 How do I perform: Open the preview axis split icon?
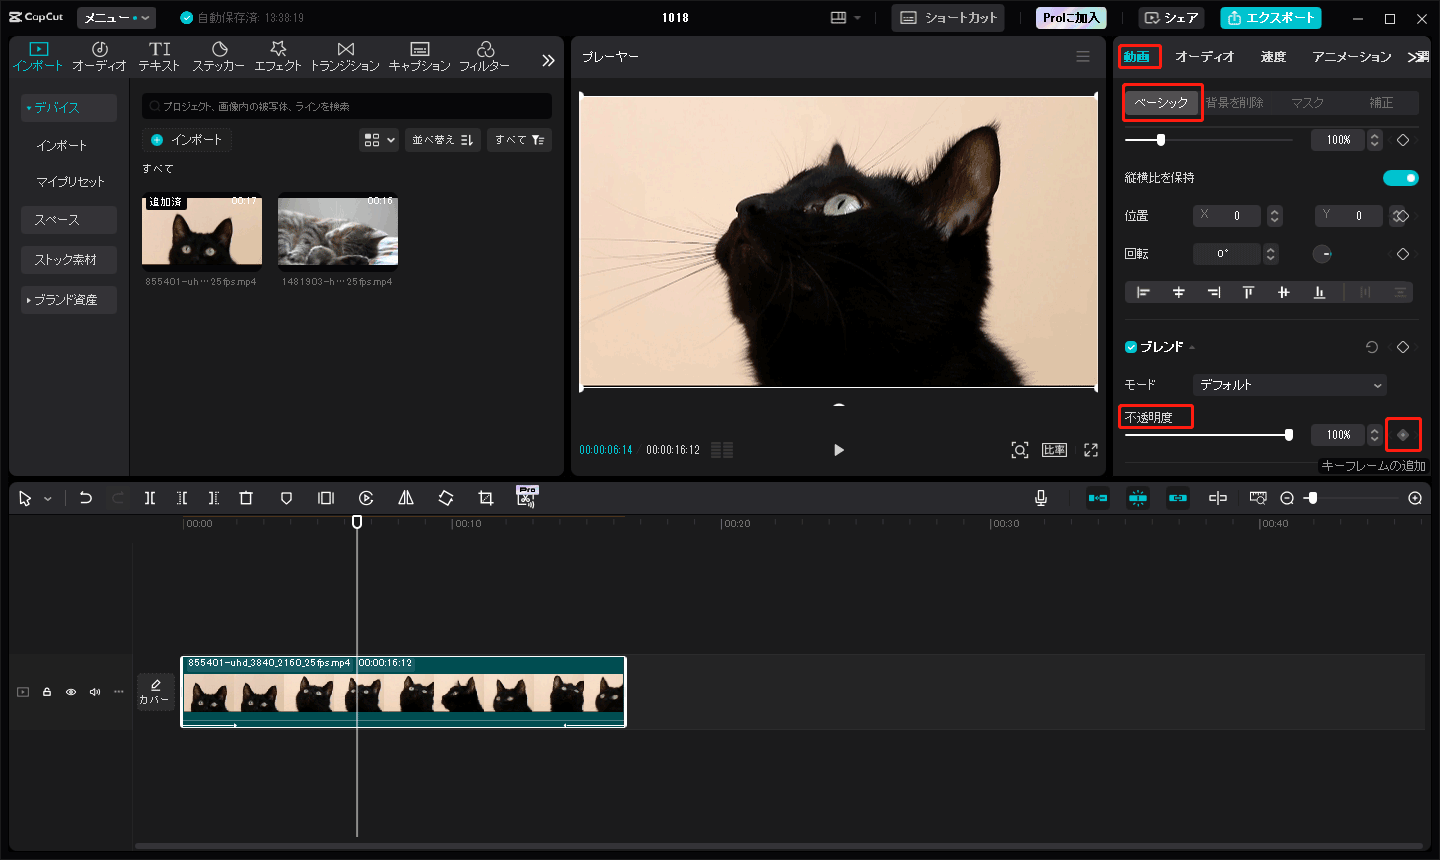tap(1218, 498)
